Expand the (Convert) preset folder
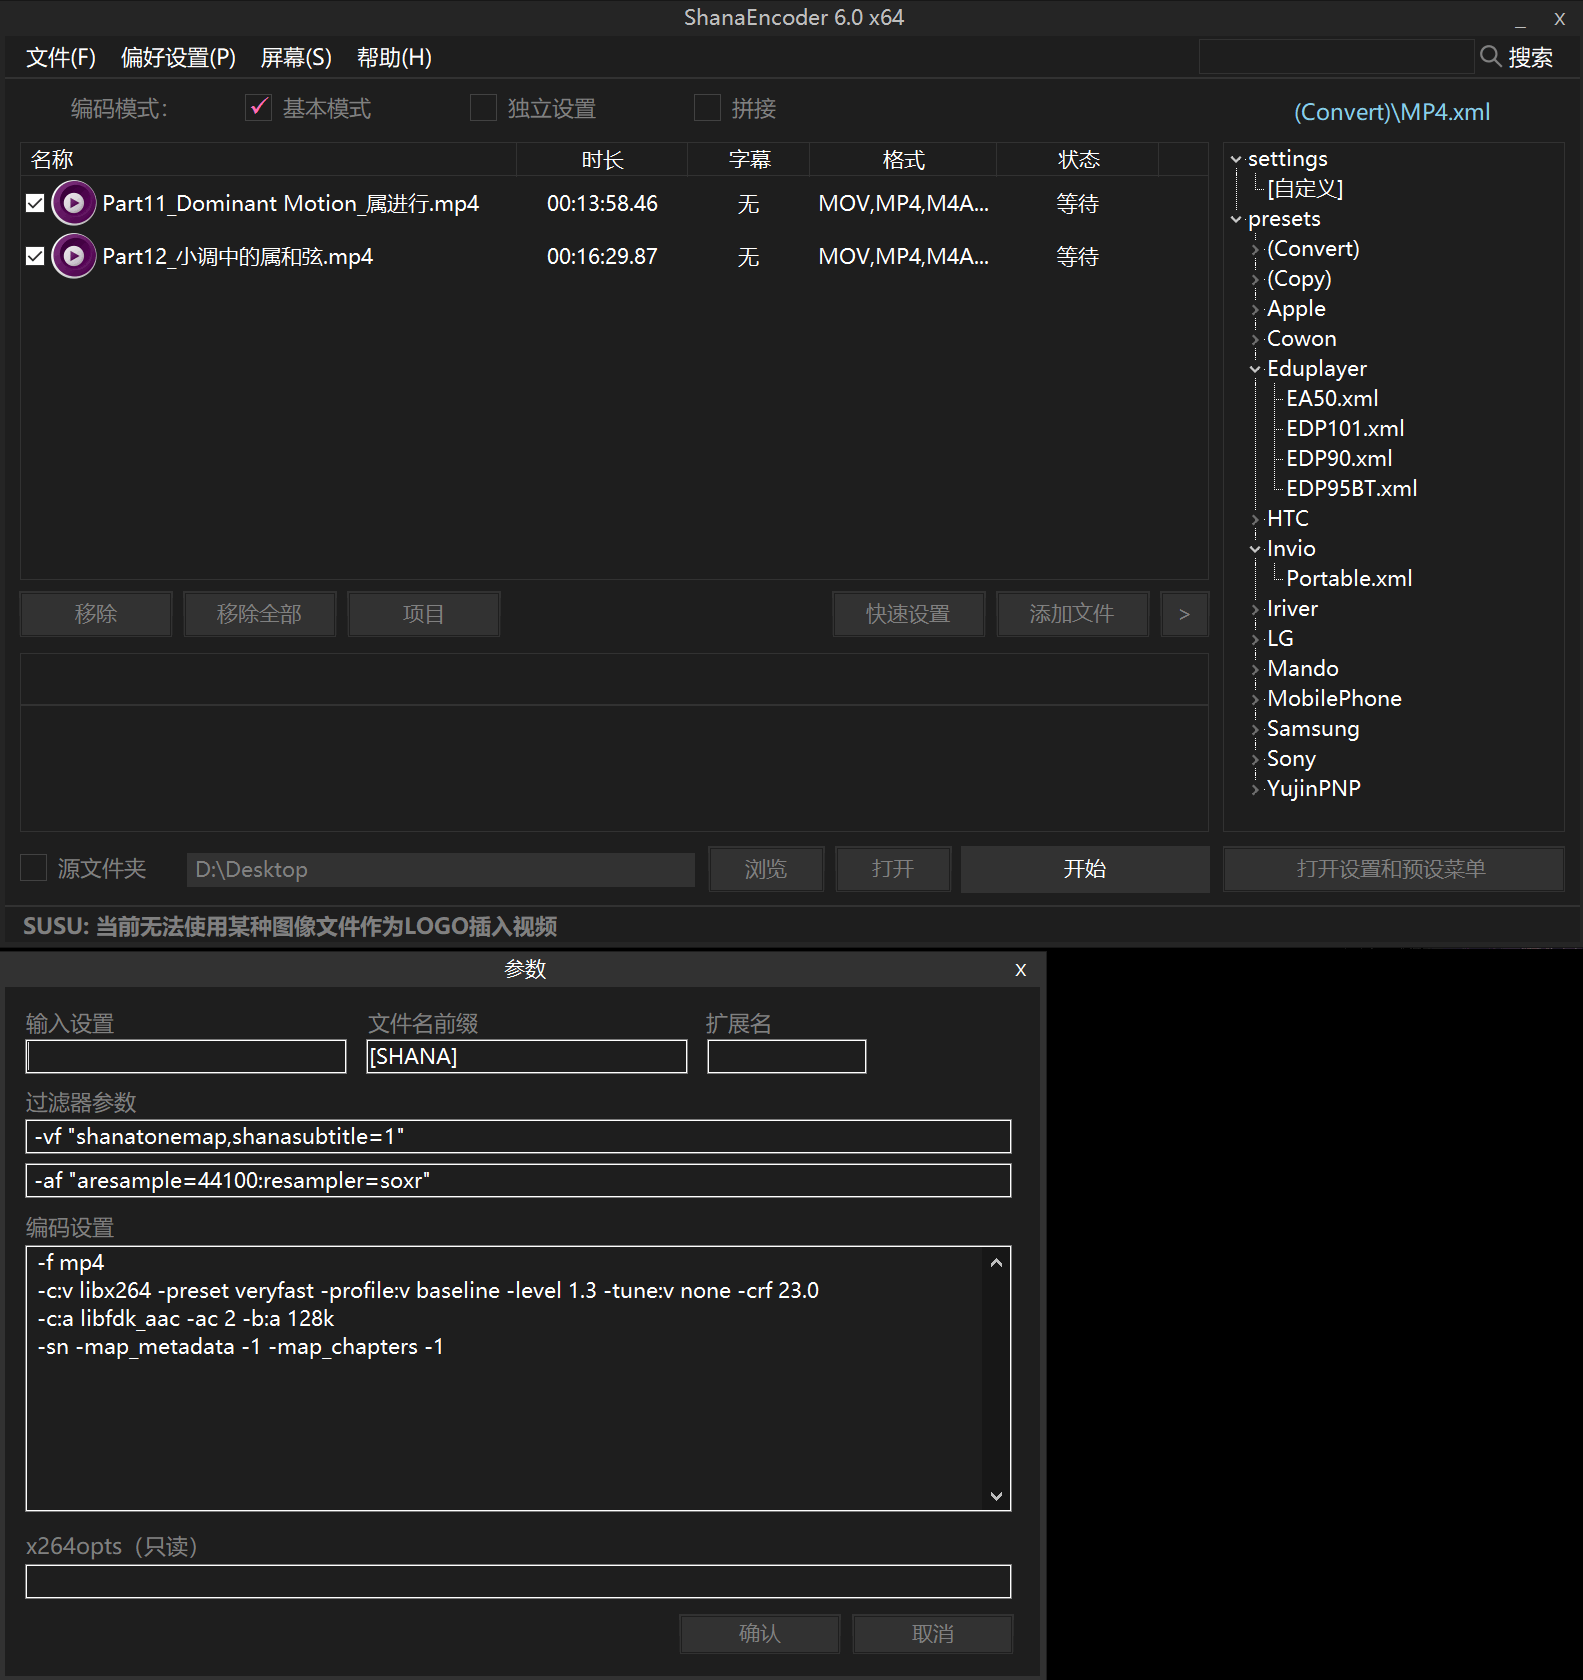The height and width of the screenshot is (1680, 1583). (1255, 249)
